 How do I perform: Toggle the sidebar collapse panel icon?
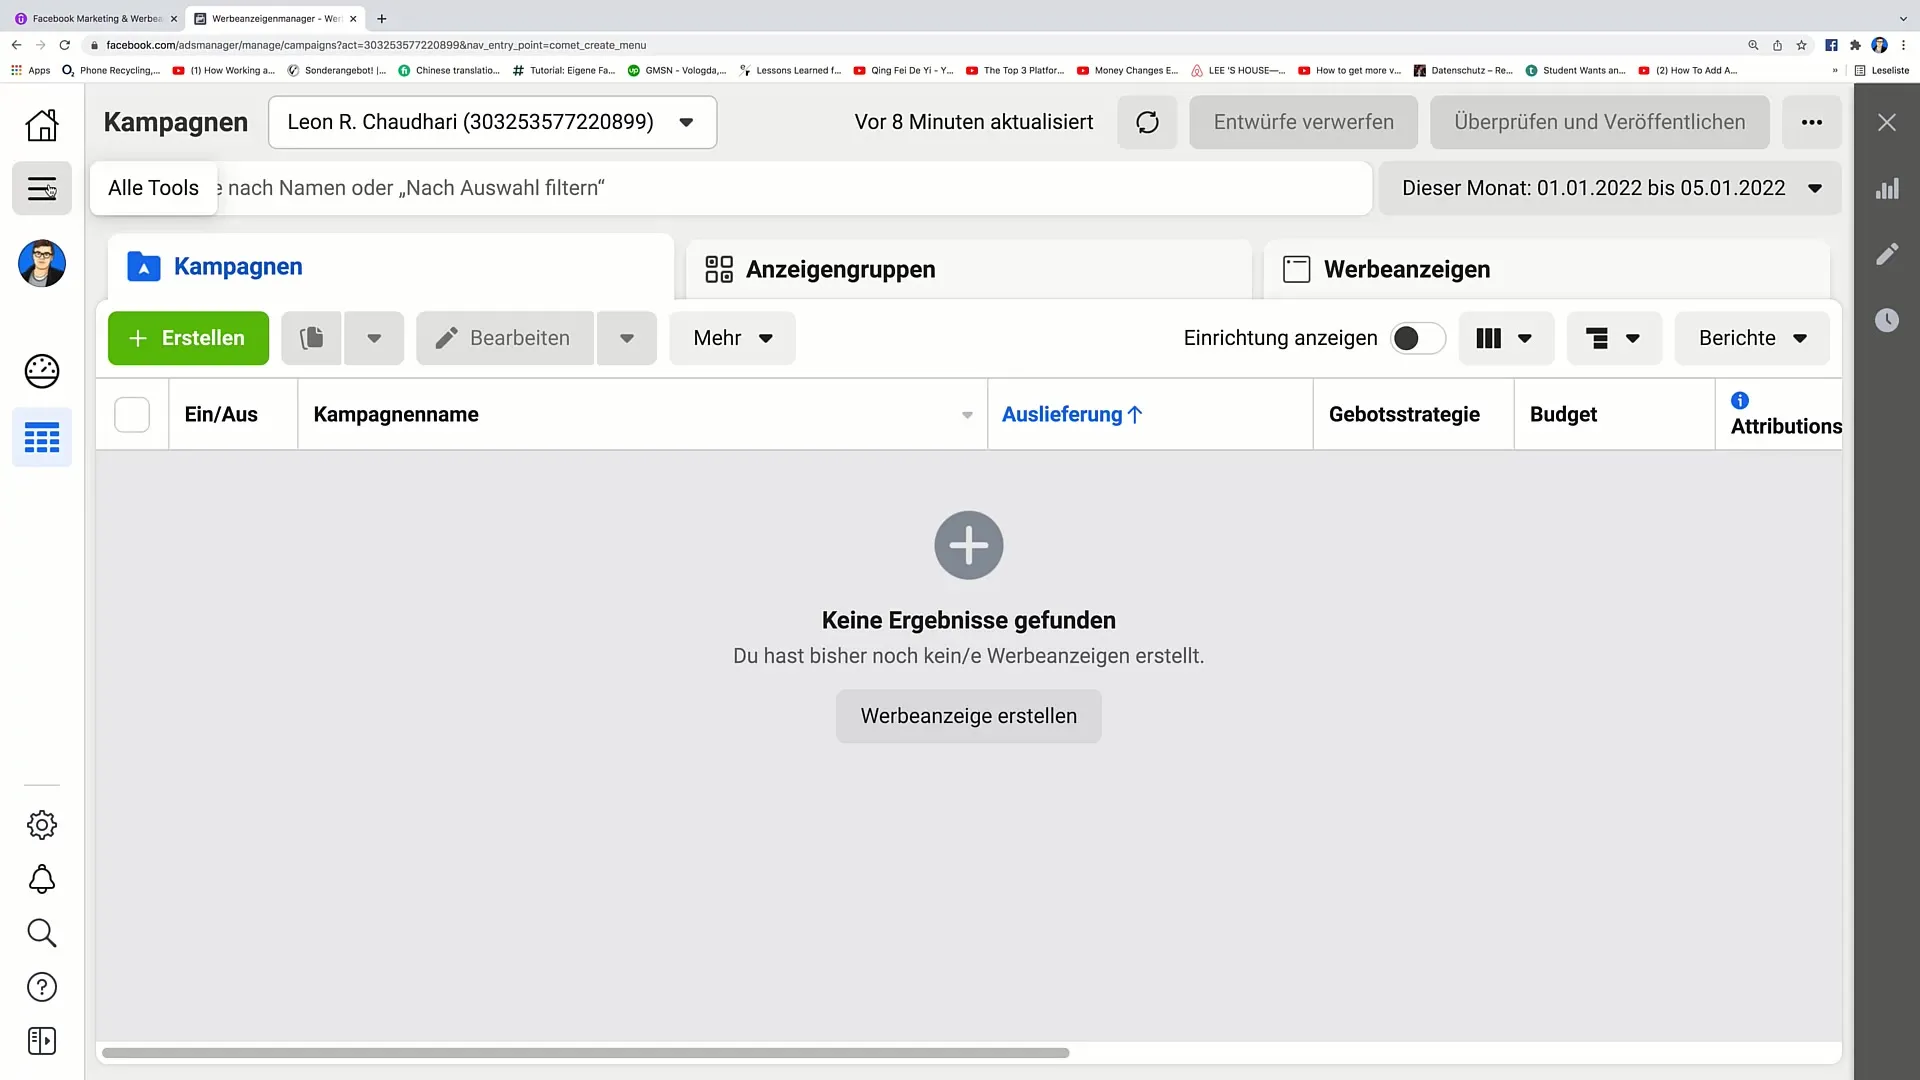pyautogui.click(x=42, y=1041)
